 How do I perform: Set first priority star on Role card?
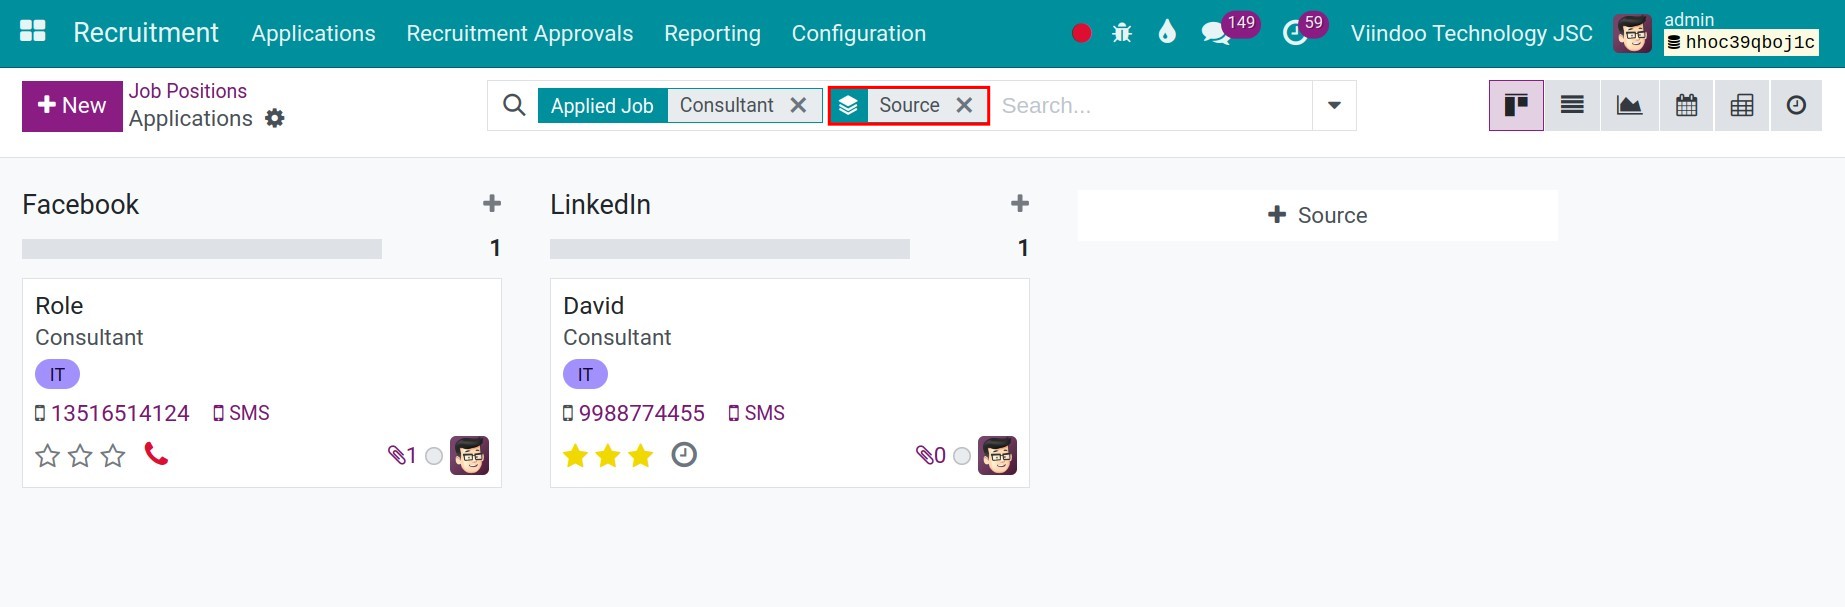[47, 456]
